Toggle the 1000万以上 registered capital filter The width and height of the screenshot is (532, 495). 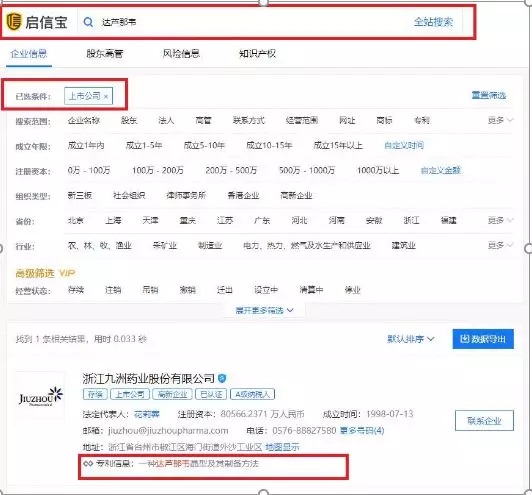click(x=378, y=170)
